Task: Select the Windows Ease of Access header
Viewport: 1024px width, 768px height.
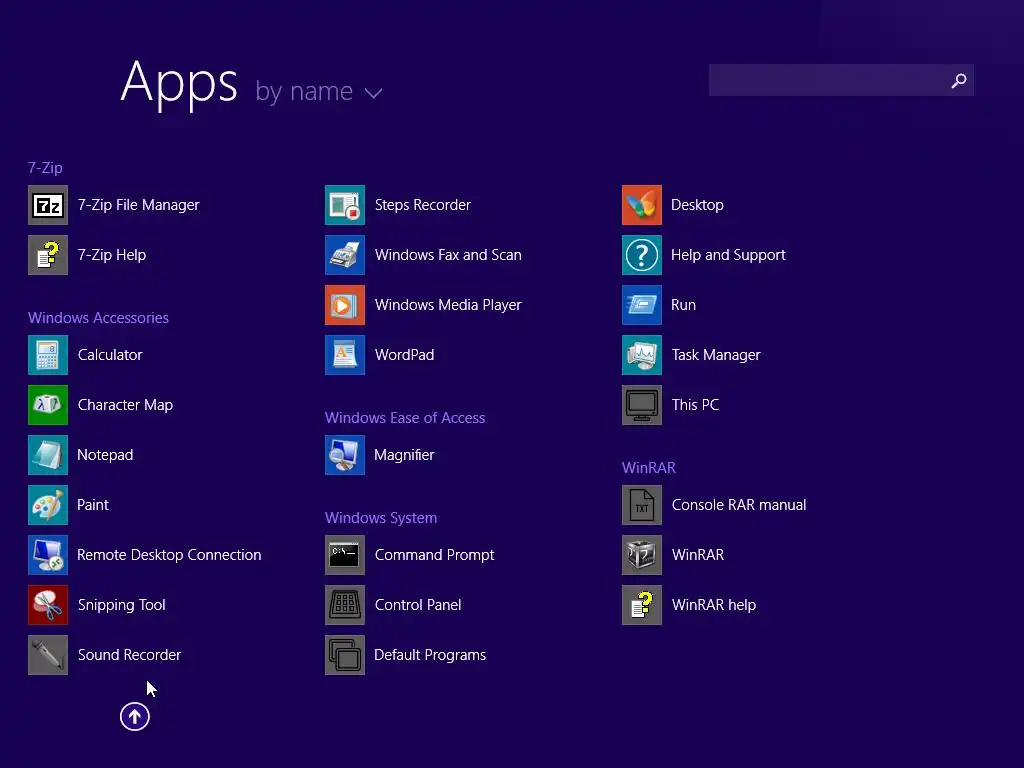Action: coord(405,418)
